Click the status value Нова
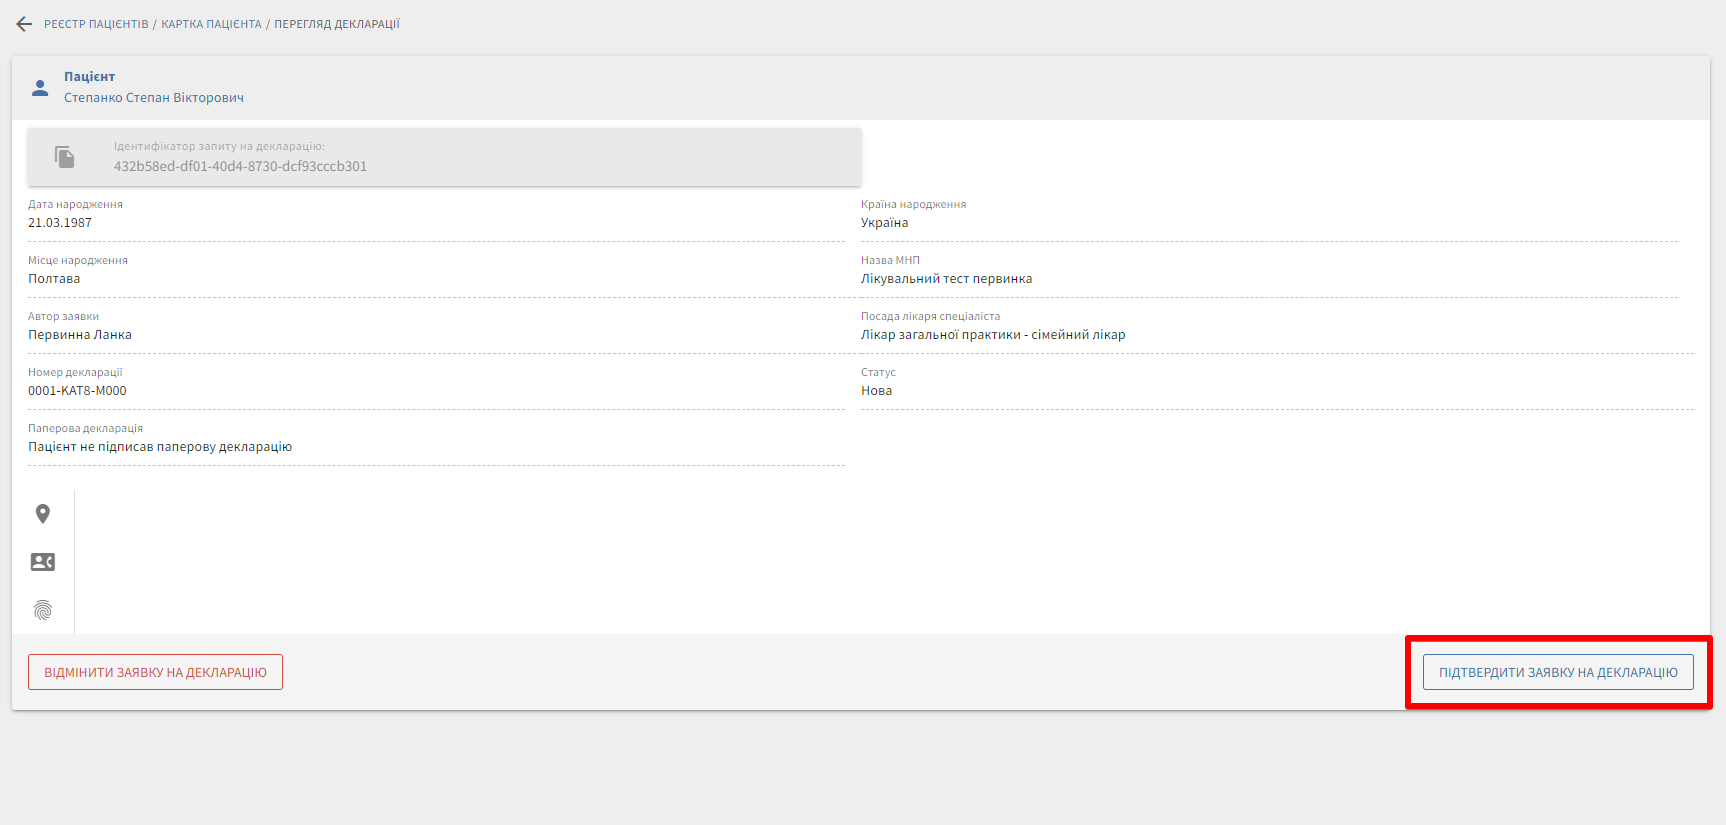Image resolution: width=1726 pixels, height=825 pixels. click(x=876, y=391)
